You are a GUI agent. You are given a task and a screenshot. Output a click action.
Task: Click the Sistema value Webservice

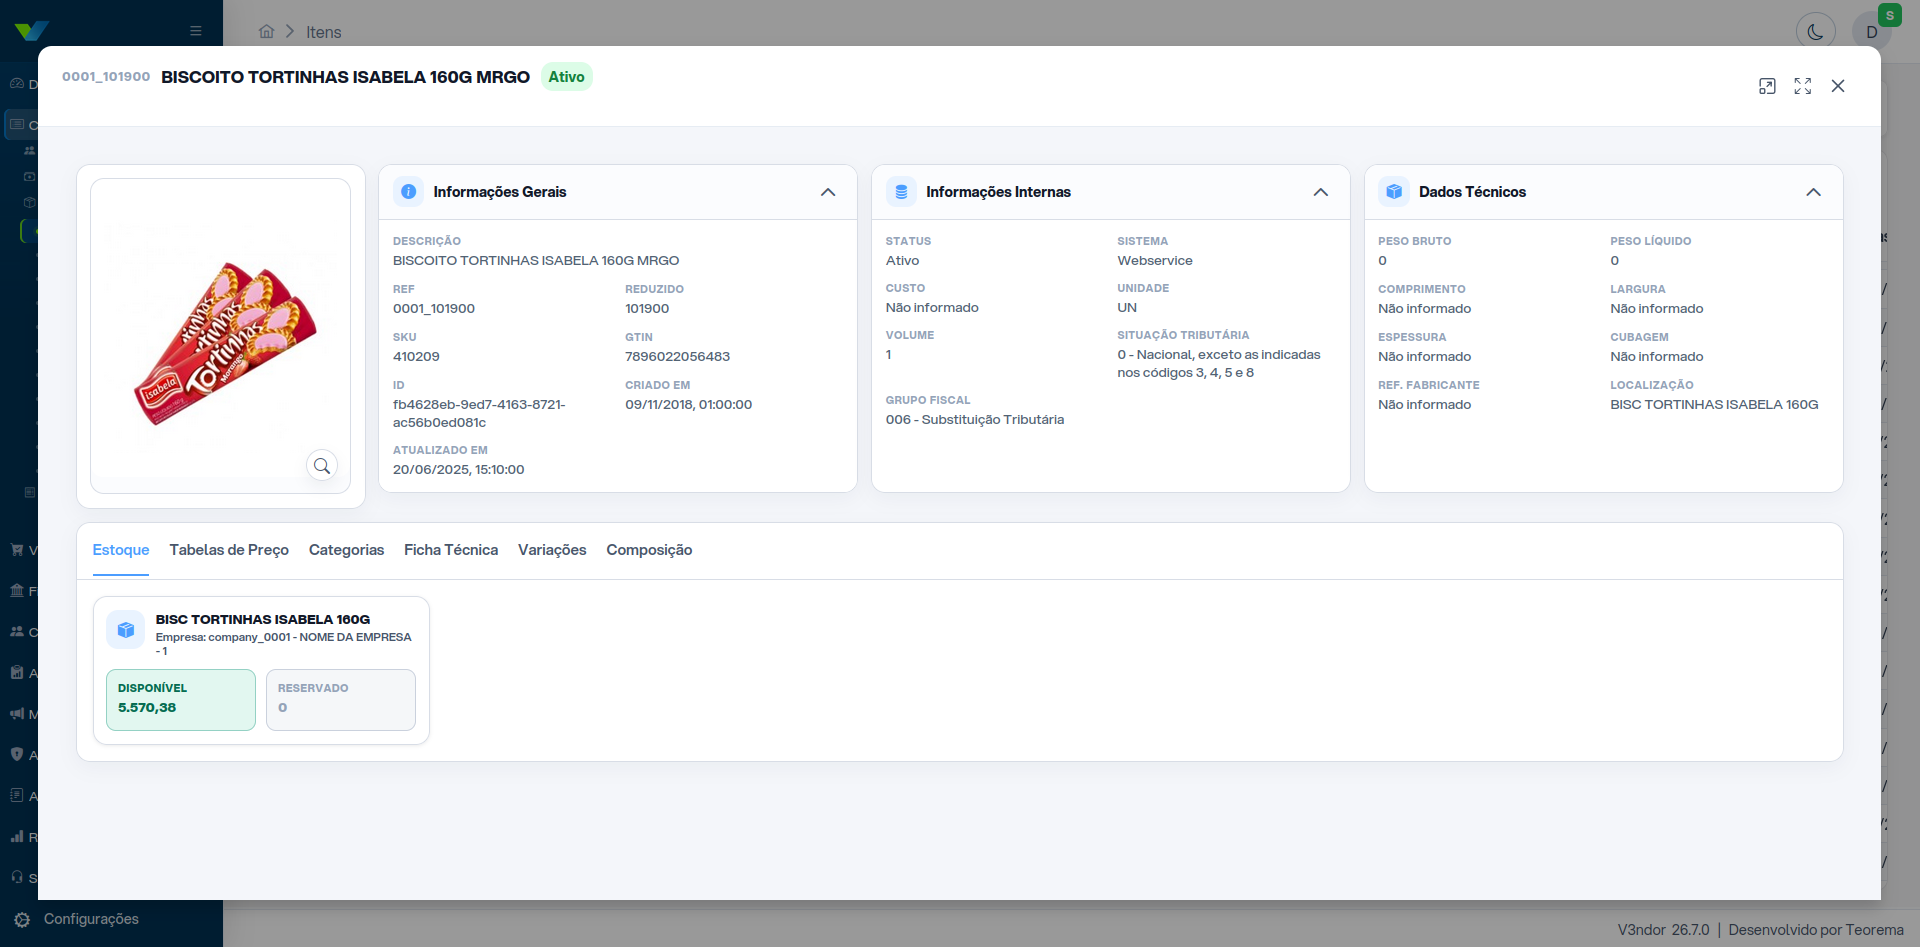1155,260
